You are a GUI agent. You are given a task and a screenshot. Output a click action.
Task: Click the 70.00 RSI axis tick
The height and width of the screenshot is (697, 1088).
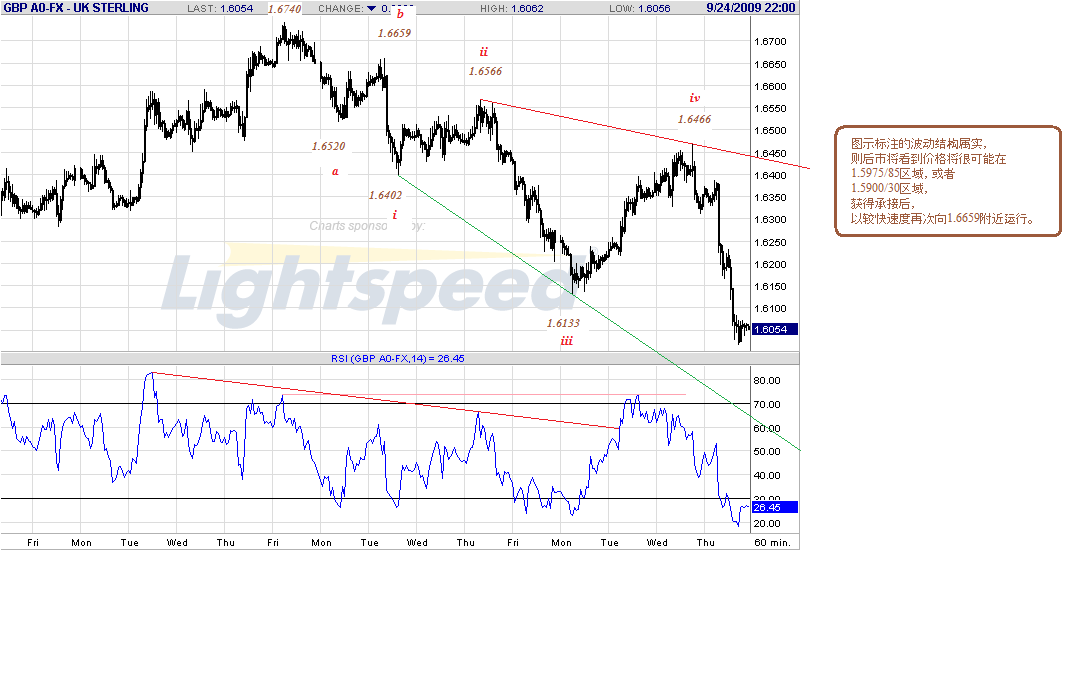(767, 404)
